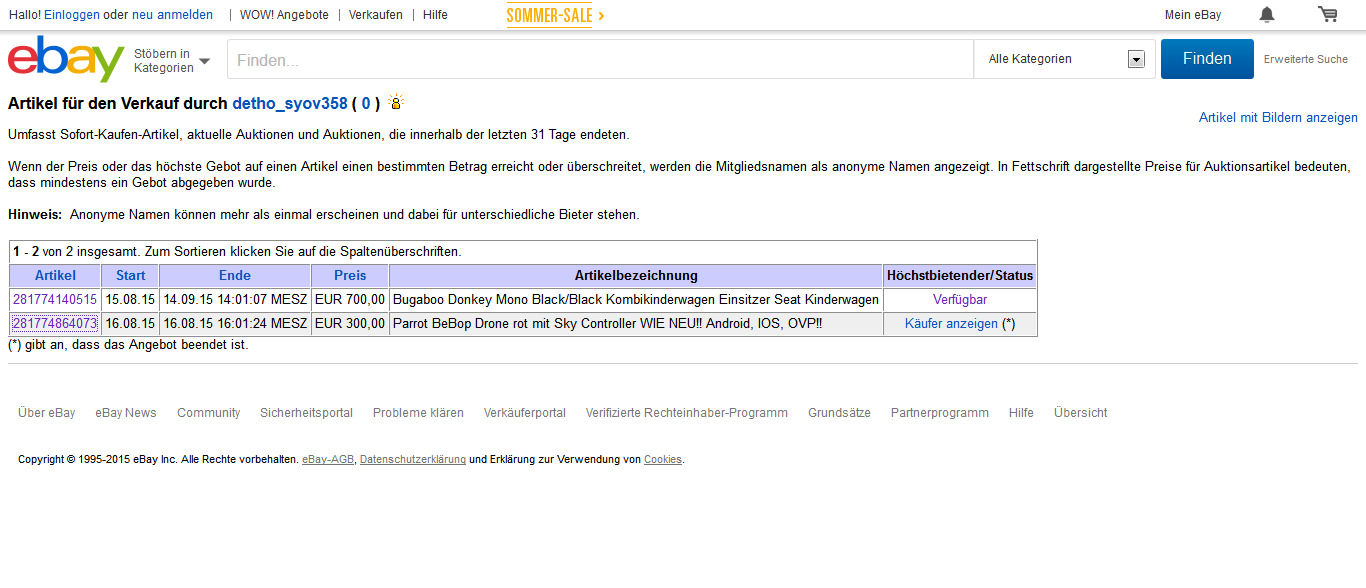The height and width of the screenshot is (588, 1366).
Task: Open Verkäuferportal in the footer
Action: (x=525, y=413)
